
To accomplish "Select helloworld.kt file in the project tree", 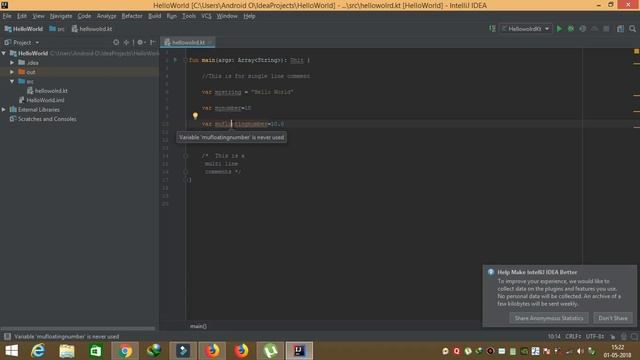I will pyautogui.click(x=51, y=91).
